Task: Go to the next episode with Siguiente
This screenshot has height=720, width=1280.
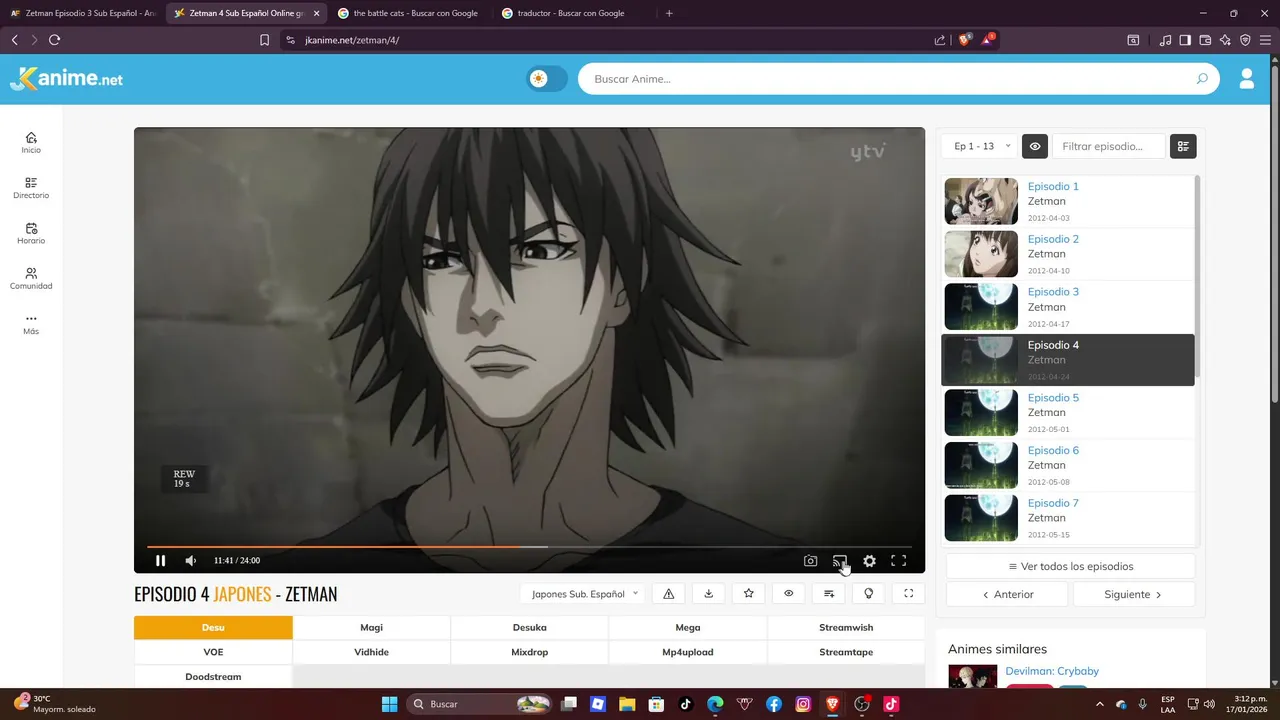Action: click(x=1134, y=594)
